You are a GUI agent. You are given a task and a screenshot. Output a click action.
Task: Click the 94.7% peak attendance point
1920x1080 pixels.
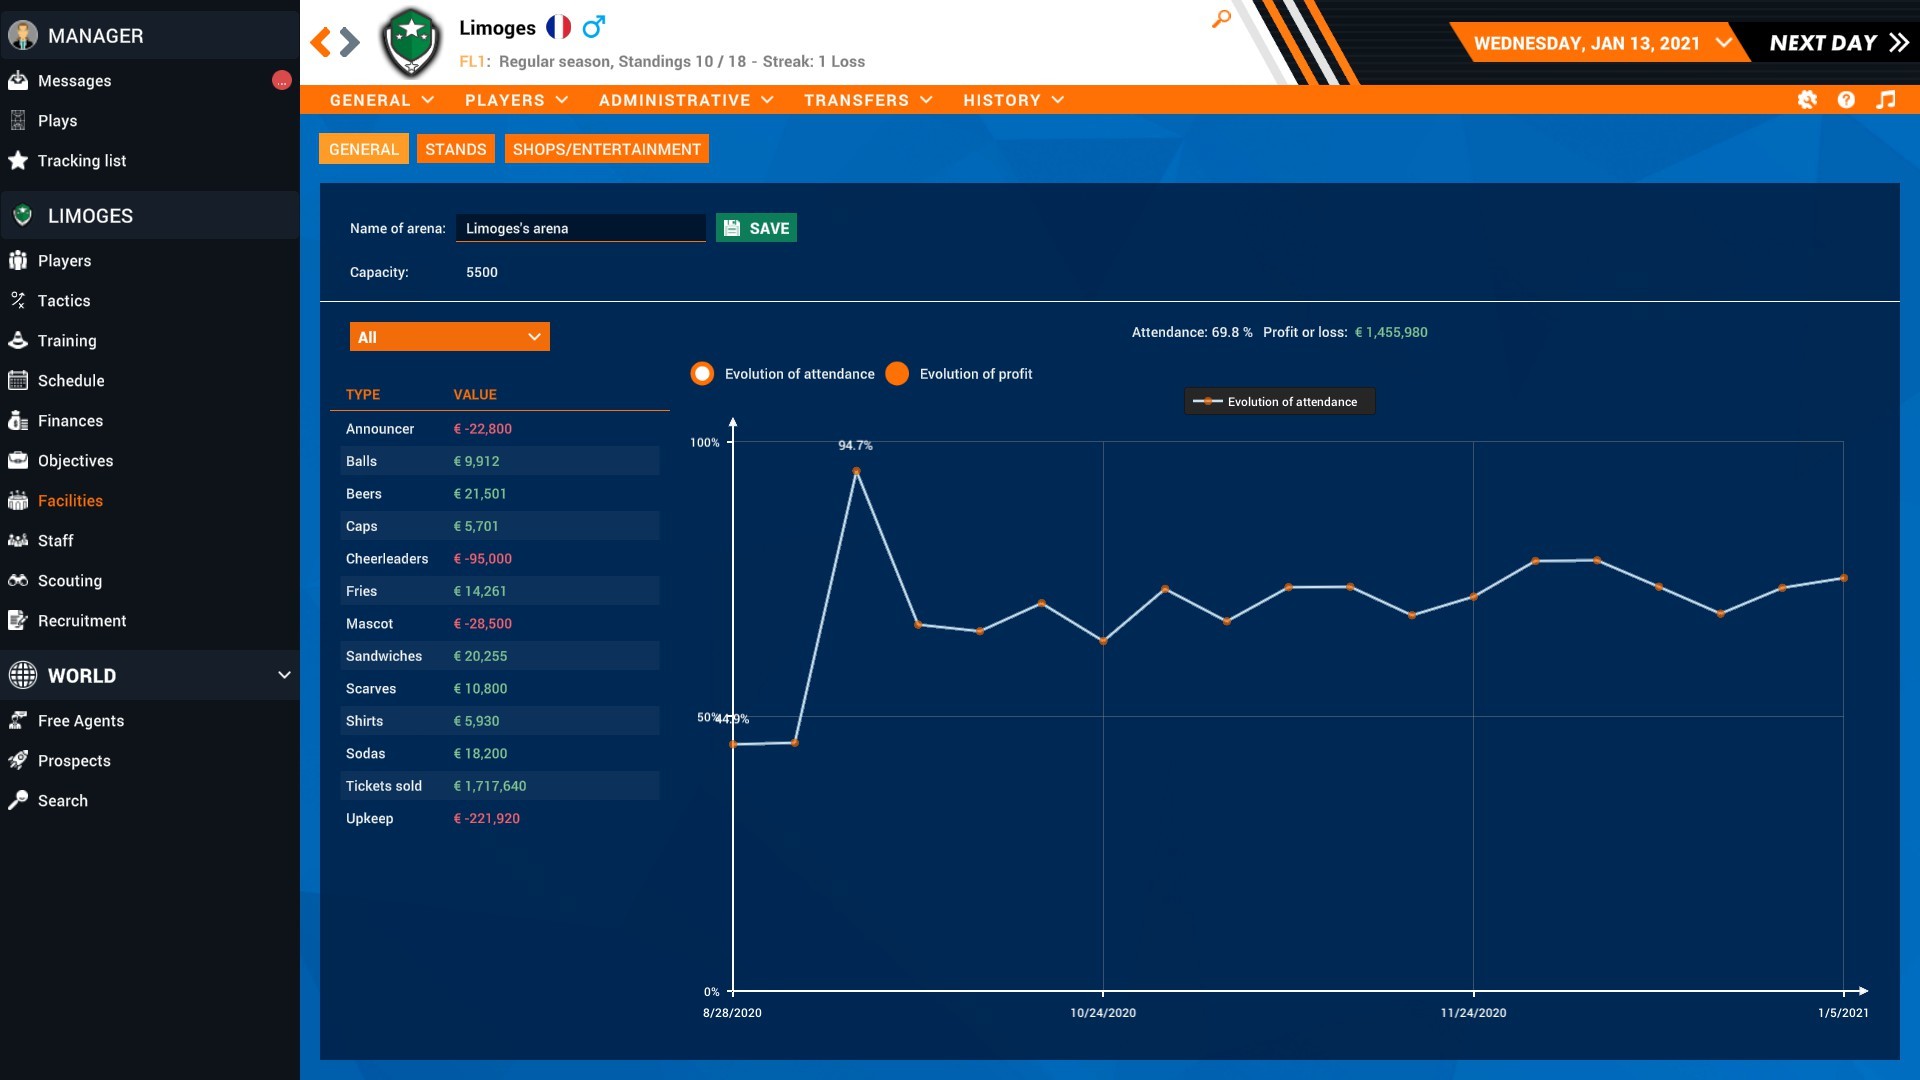coord(856,471)
